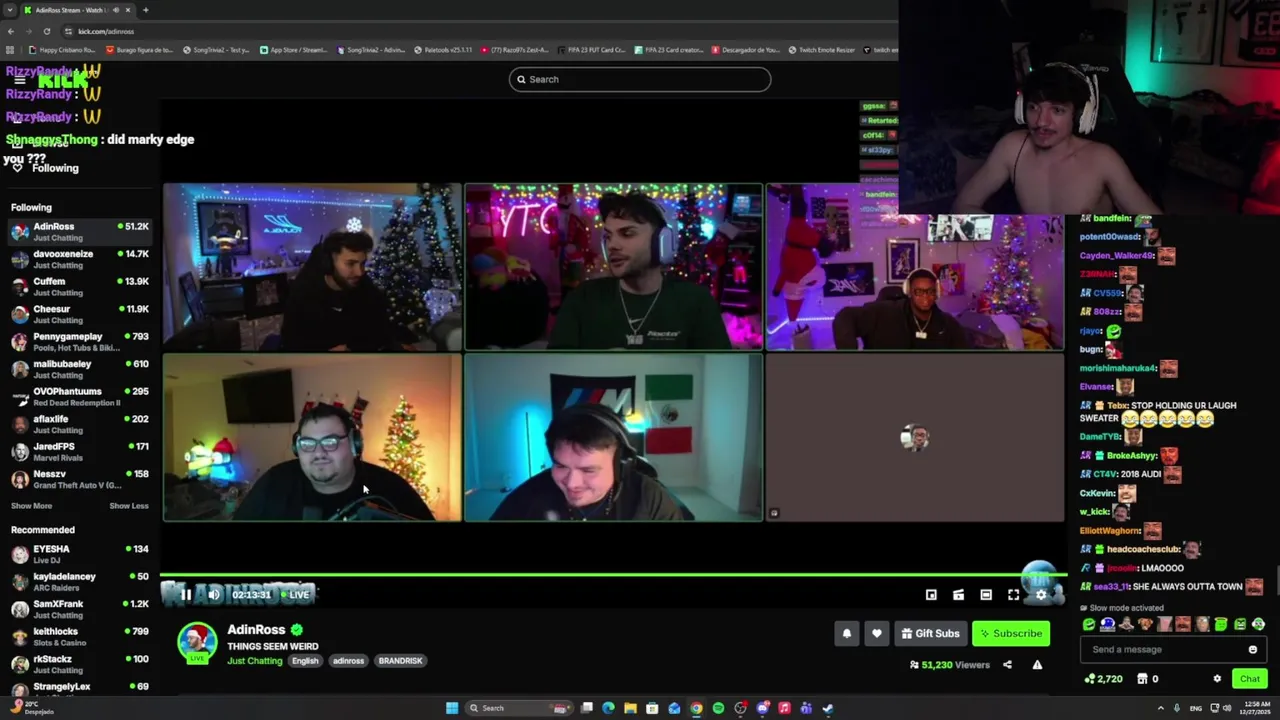
Task: Open Cheesur channel in sidebar
Action: click(x=80, y=314)
